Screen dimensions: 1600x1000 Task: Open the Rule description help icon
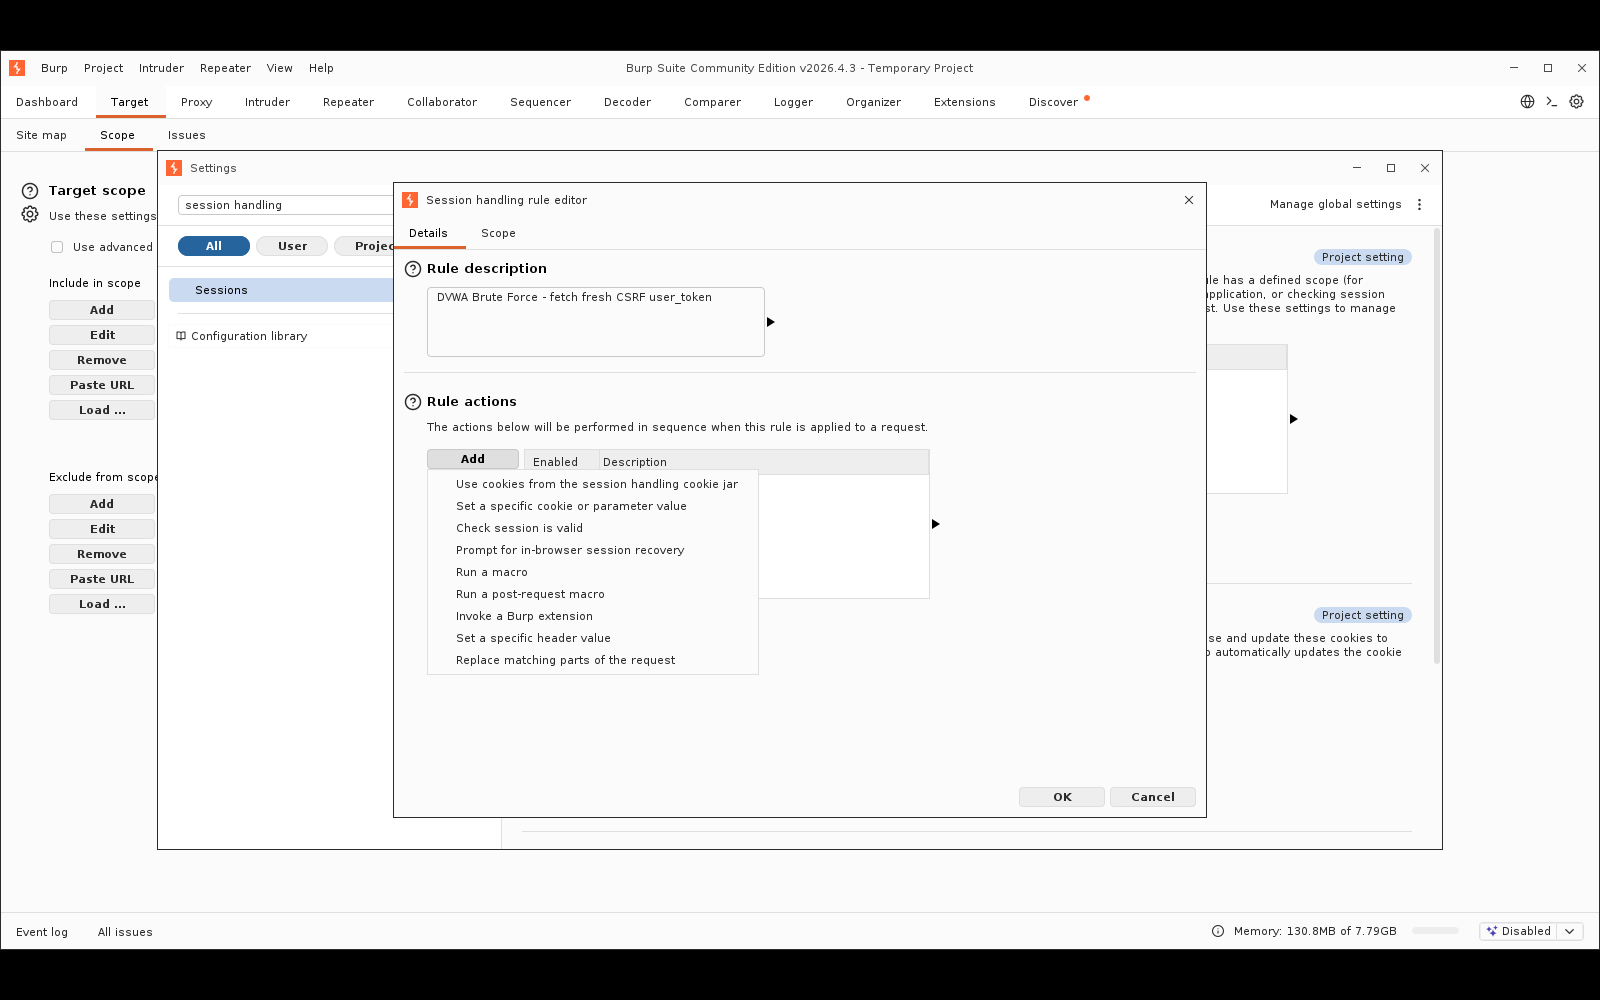[x=413, y=269]
